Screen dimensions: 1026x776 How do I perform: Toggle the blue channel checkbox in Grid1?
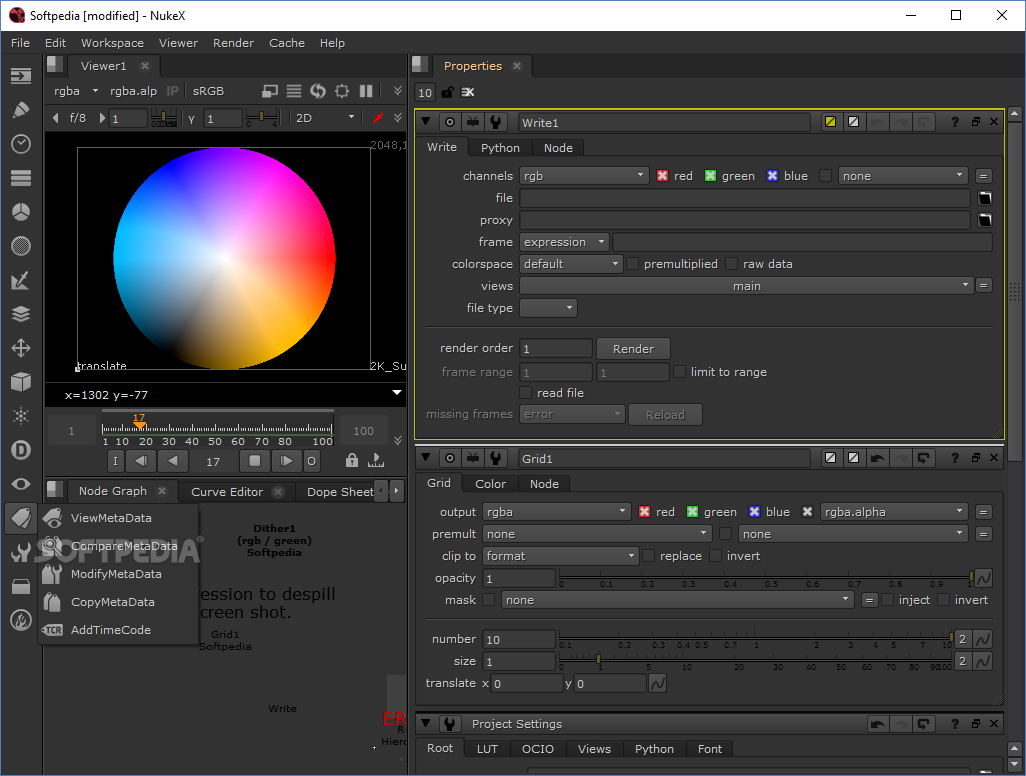(754, 512)
